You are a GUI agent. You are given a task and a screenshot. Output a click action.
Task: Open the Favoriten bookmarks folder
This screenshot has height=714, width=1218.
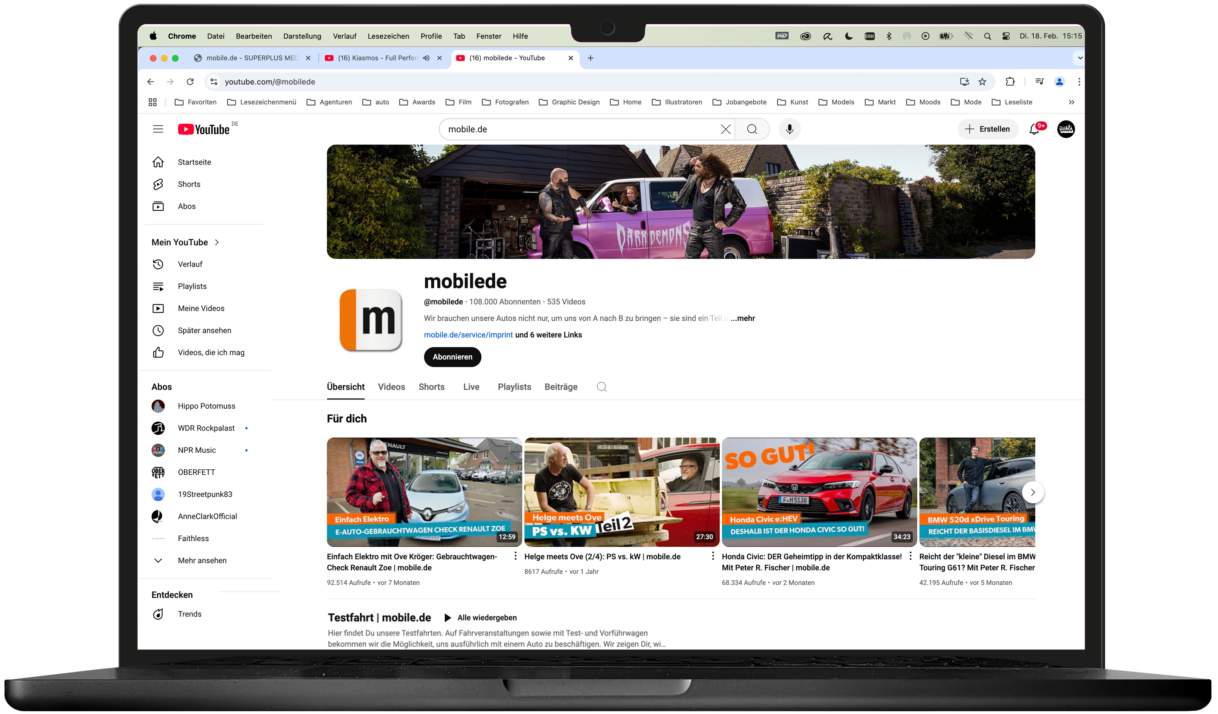(x=195, y=102)
